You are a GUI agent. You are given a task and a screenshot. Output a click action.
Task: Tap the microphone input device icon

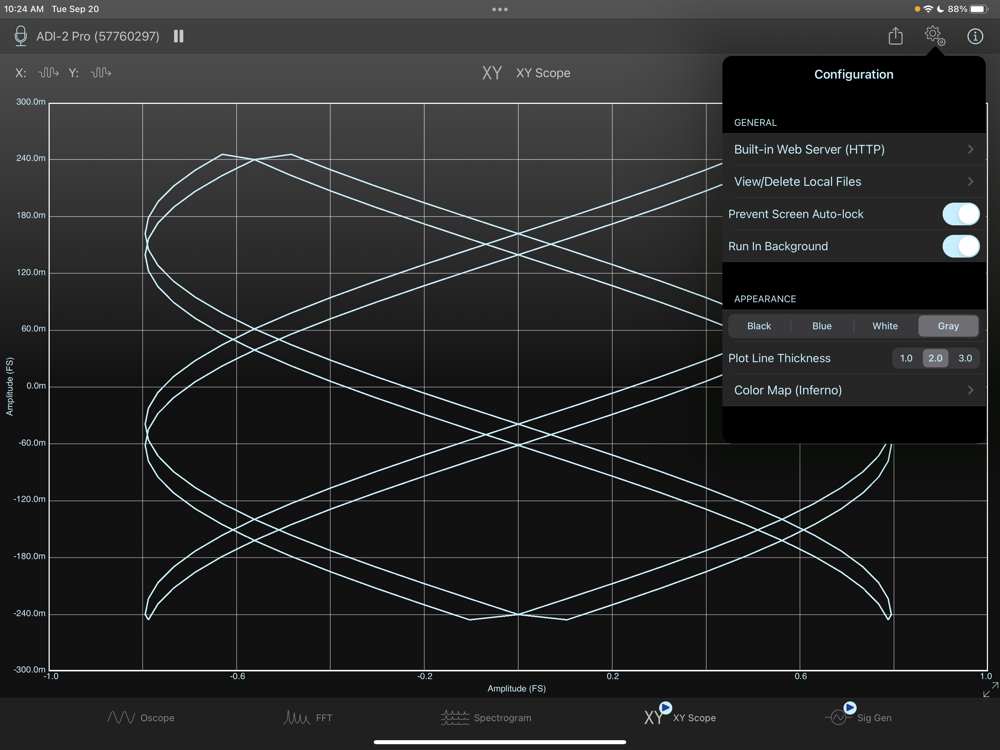click(20, 36)
